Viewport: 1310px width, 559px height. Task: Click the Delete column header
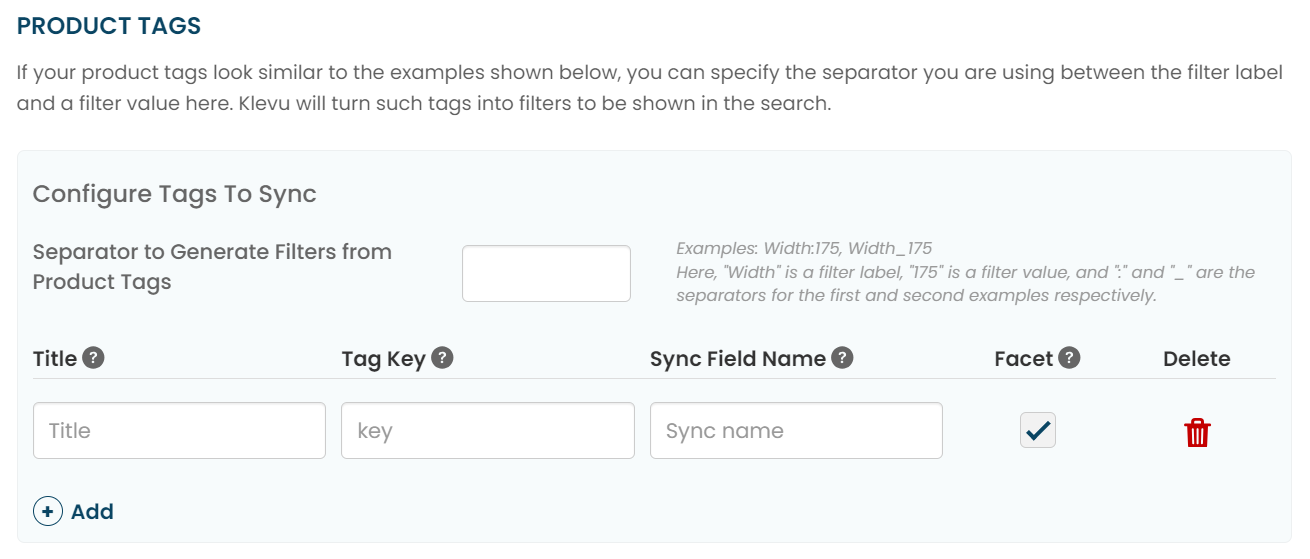[x=1196, y=358]
